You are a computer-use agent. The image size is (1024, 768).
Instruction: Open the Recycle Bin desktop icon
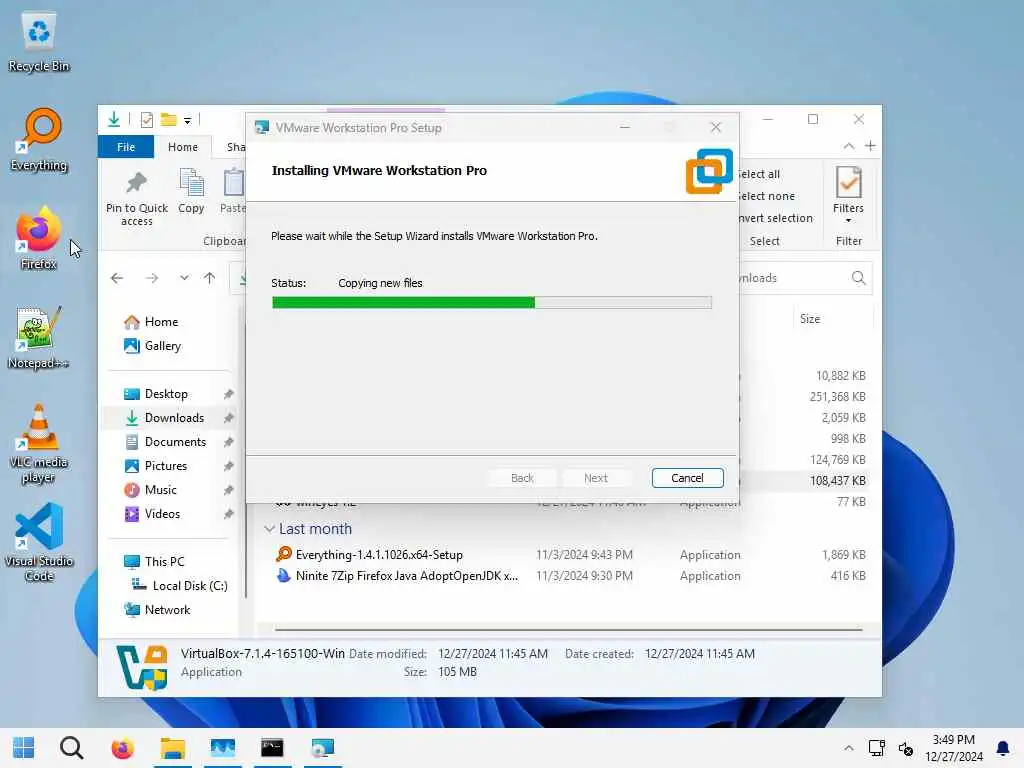pos(39,42)
